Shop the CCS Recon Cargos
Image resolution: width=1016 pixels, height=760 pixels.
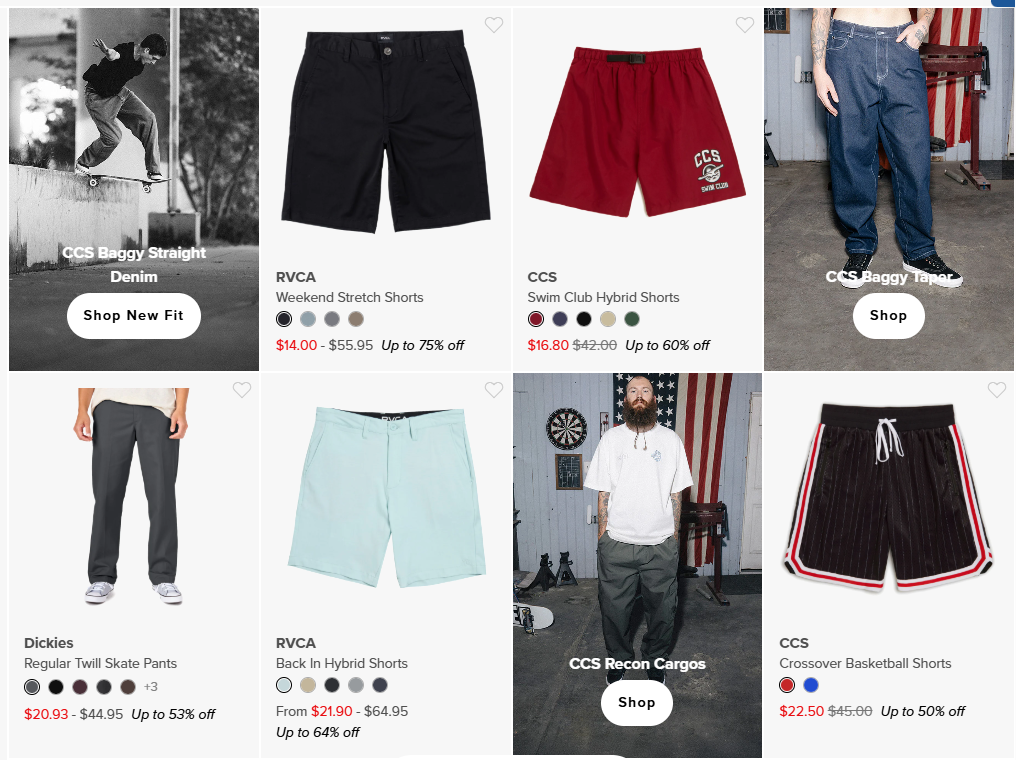(636, 703)
